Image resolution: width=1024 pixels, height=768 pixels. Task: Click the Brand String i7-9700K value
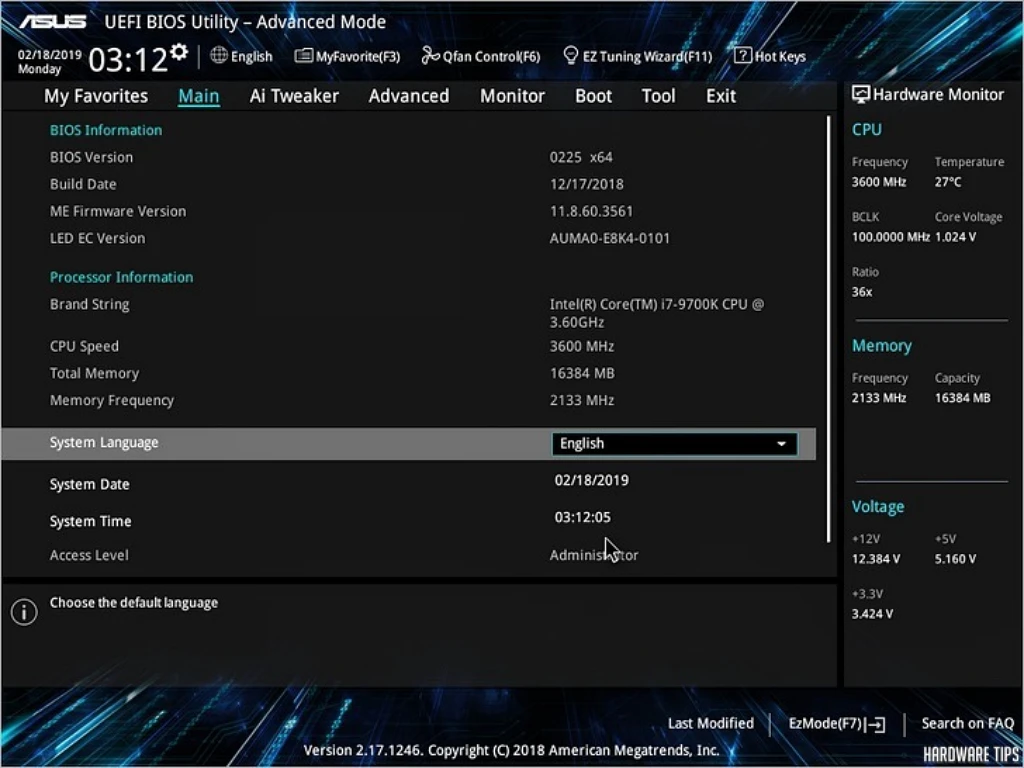click(657, 313)
